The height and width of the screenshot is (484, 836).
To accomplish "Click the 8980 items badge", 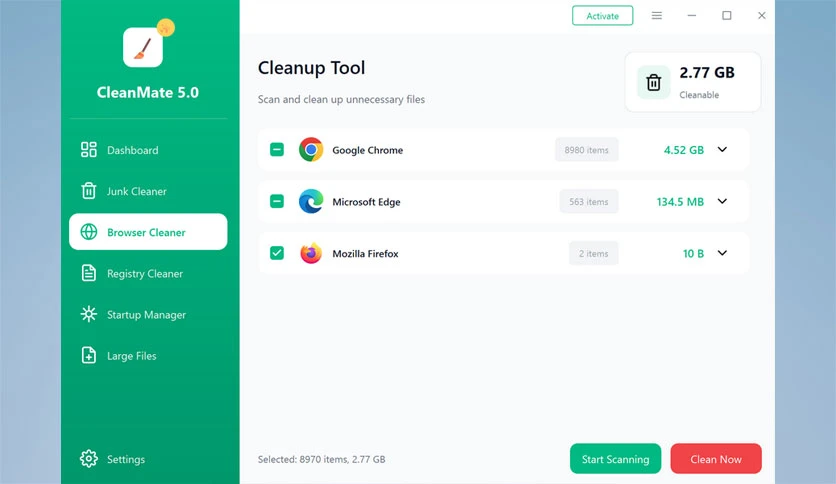I will click(586, 150).
